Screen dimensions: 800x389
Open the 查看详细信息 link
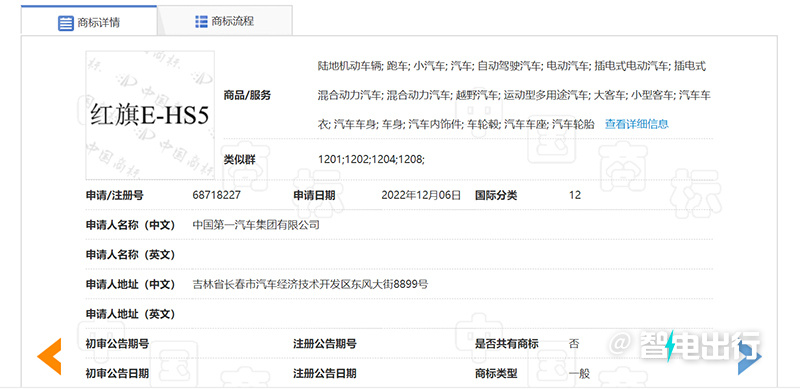click(637, 124)
